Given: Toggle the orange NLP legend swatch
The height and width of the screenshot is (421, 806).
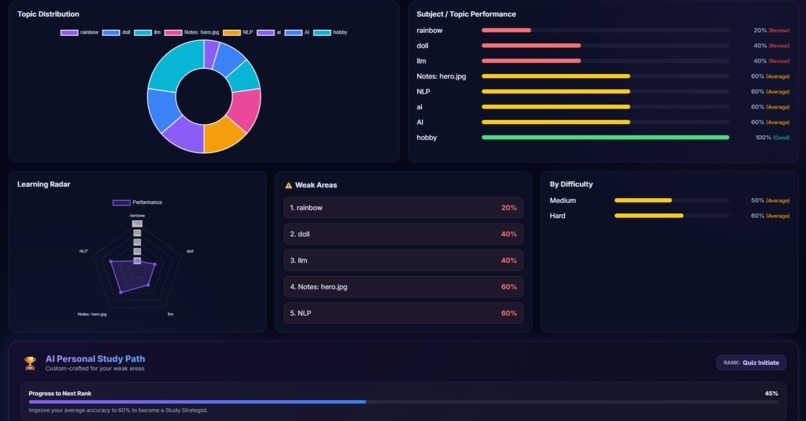Looking at the screenshot, I should tap(232, 32).
